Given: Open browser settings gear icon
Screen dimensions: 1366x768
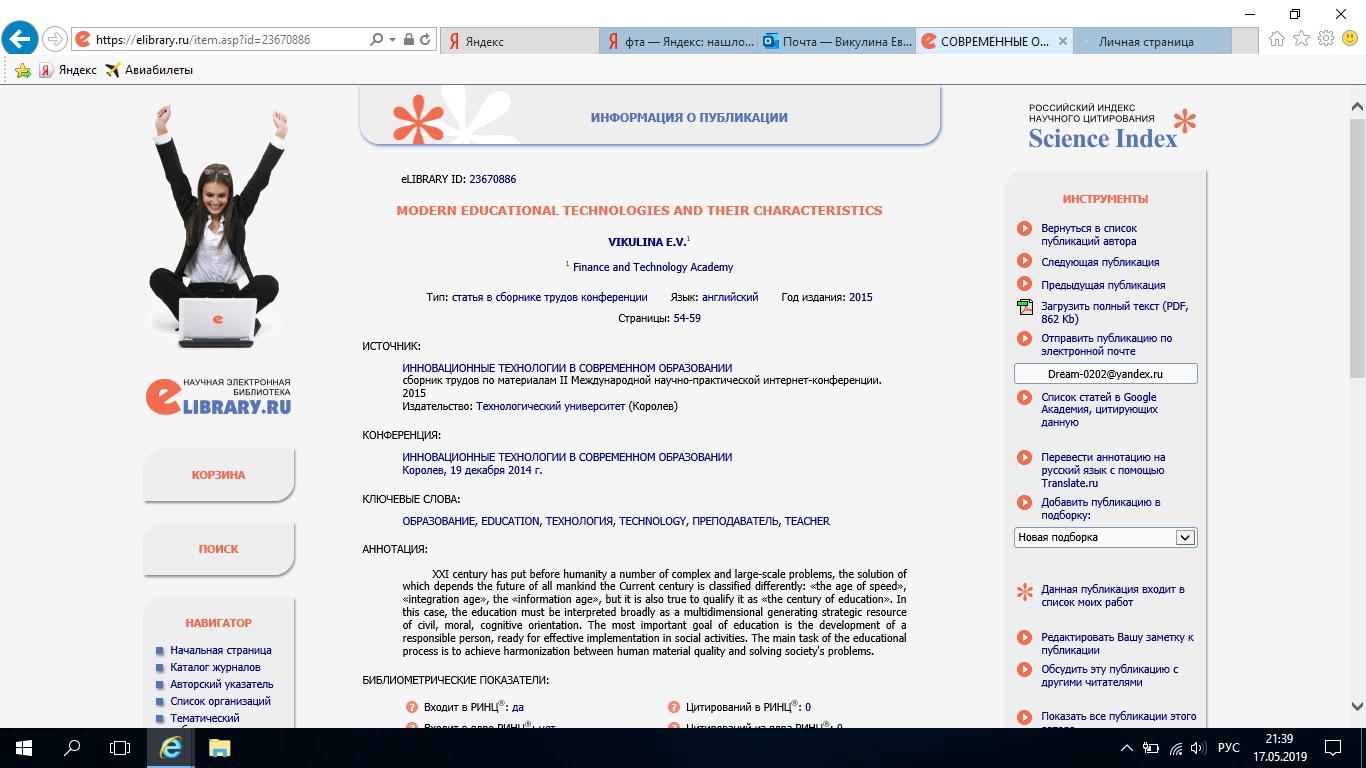Looking at the screenshot, I should [x=1325, y=39].
